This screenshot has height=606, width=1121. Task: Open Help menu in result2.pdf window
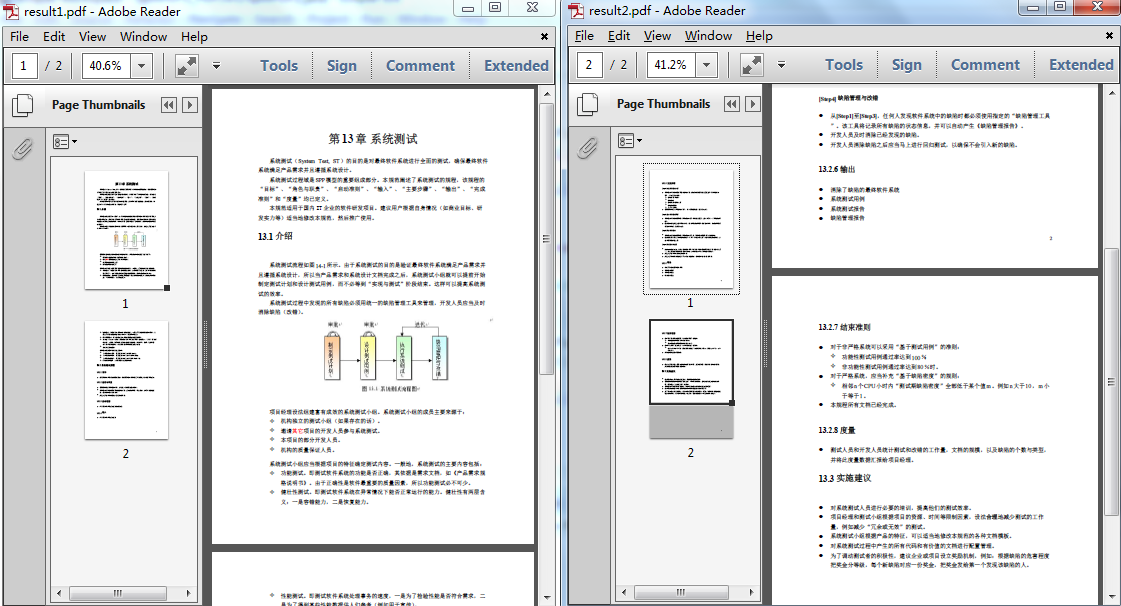pos(759,36)
